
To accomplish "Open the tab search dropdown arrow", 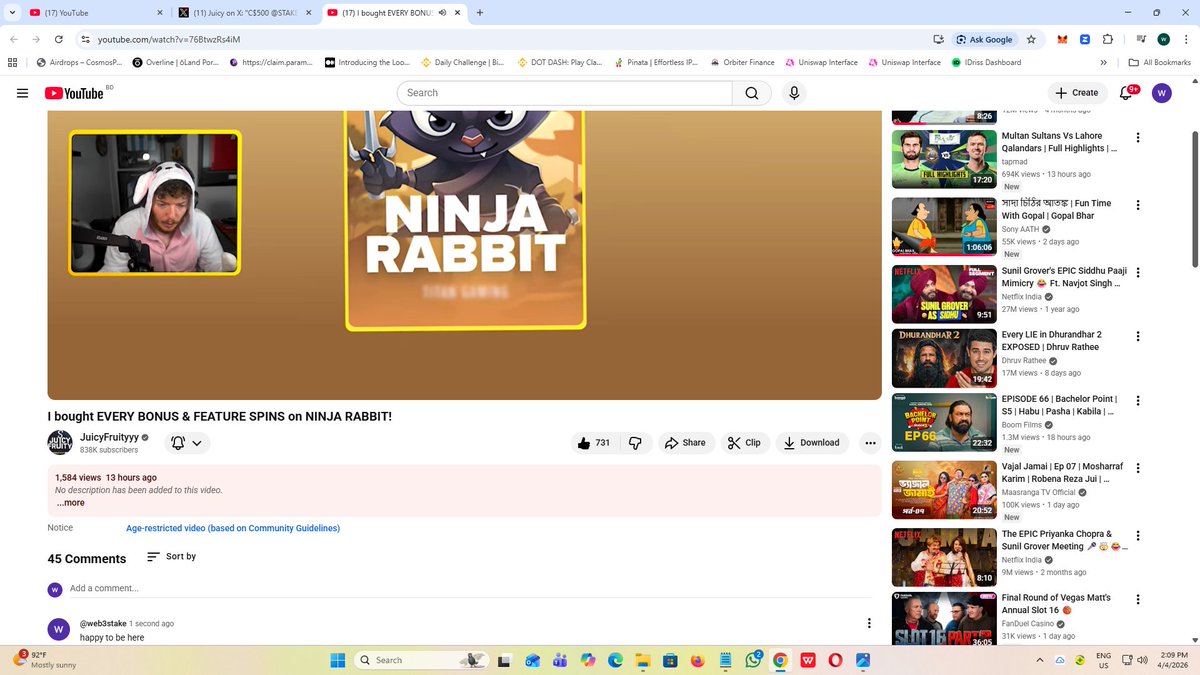I will click(11, 12).
